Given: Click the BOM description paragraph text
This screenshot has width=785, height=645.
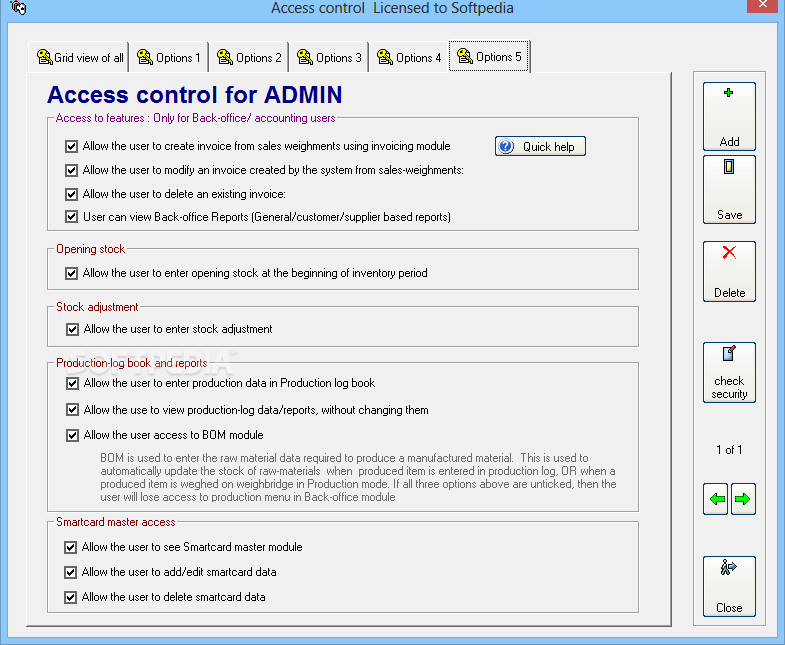Looking at the screenshot, I should [358, 477].
